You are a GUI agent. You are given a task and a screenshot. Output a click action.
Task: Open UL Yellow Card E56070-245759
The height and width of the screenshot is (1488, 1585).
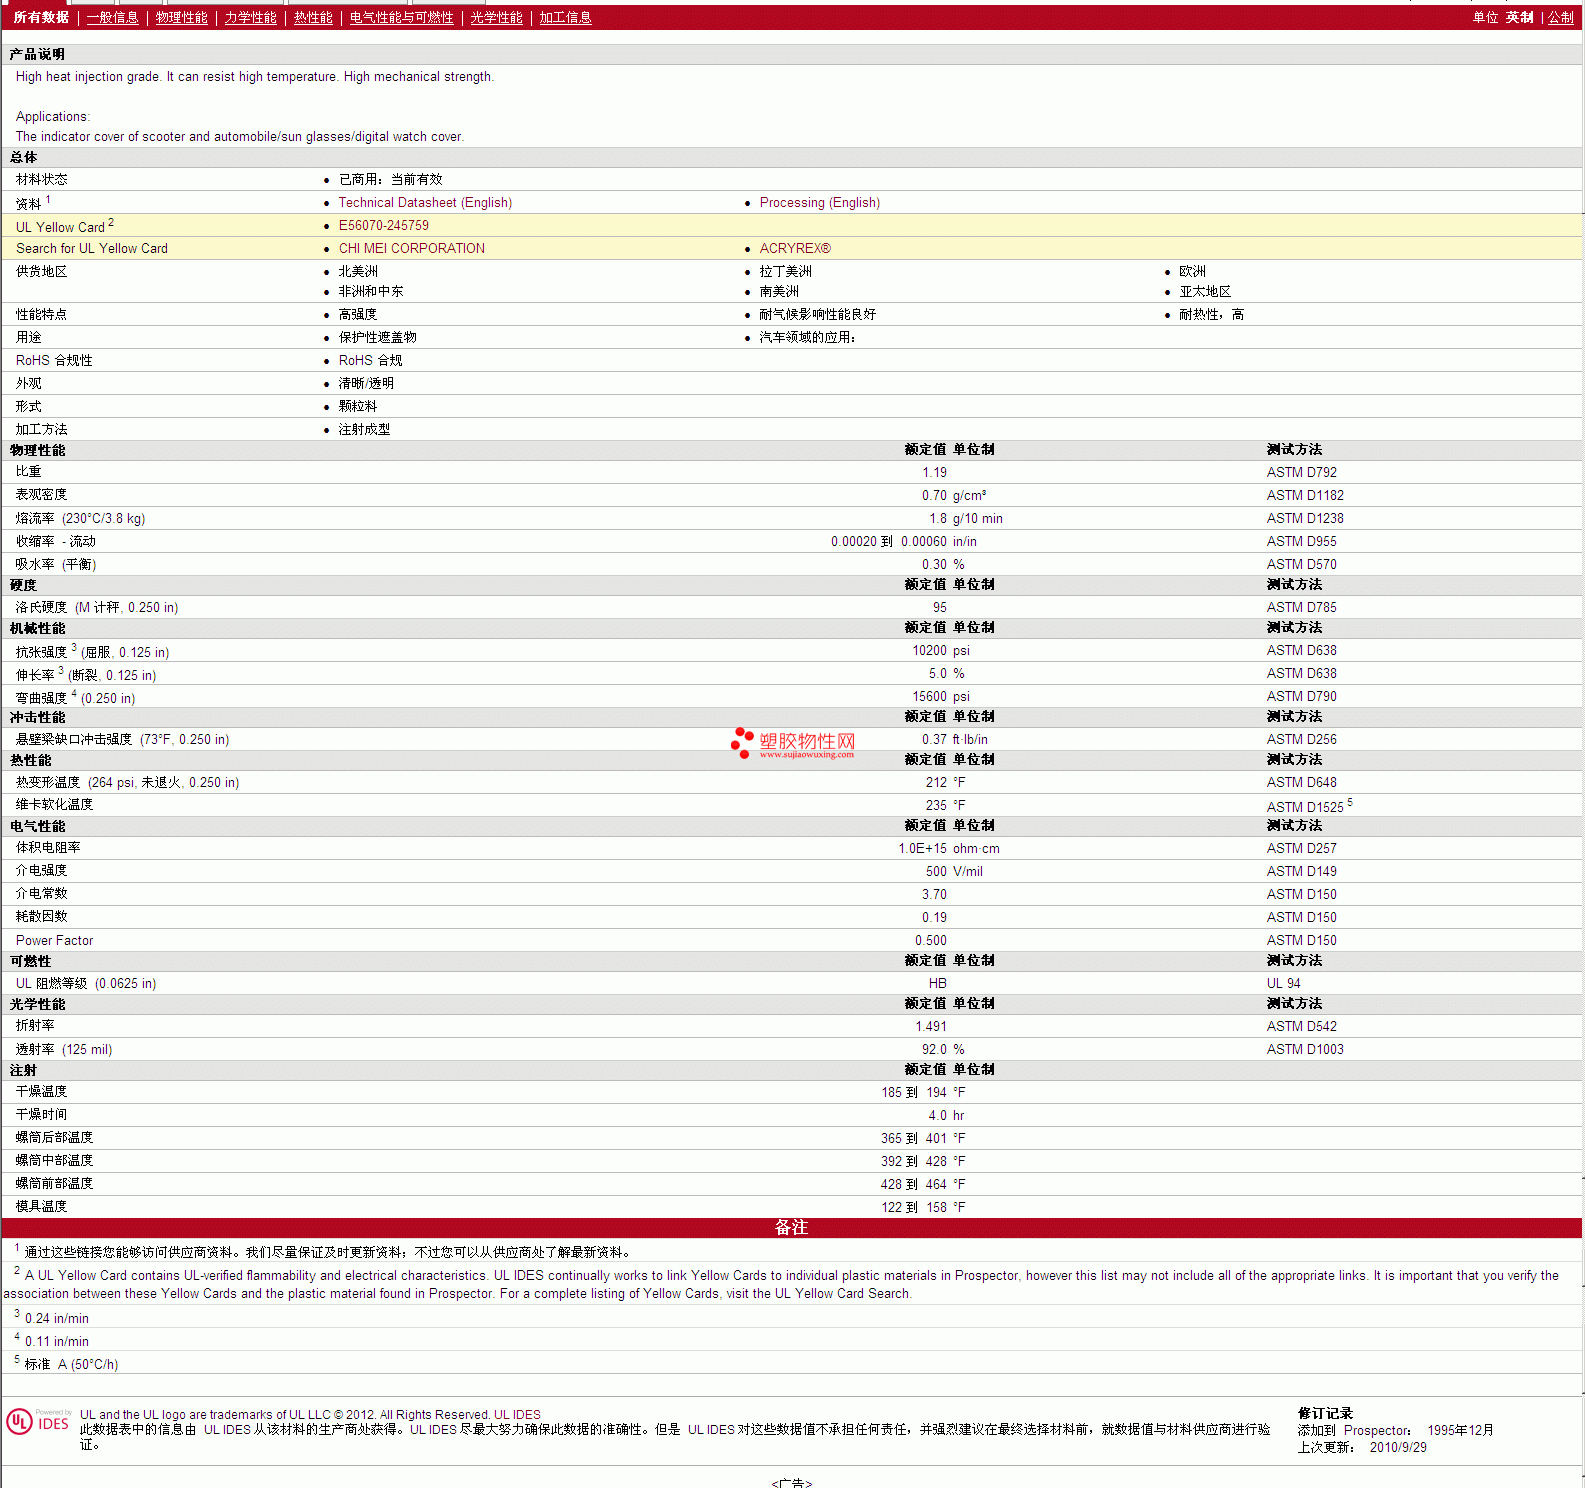[x=383, y=225]
